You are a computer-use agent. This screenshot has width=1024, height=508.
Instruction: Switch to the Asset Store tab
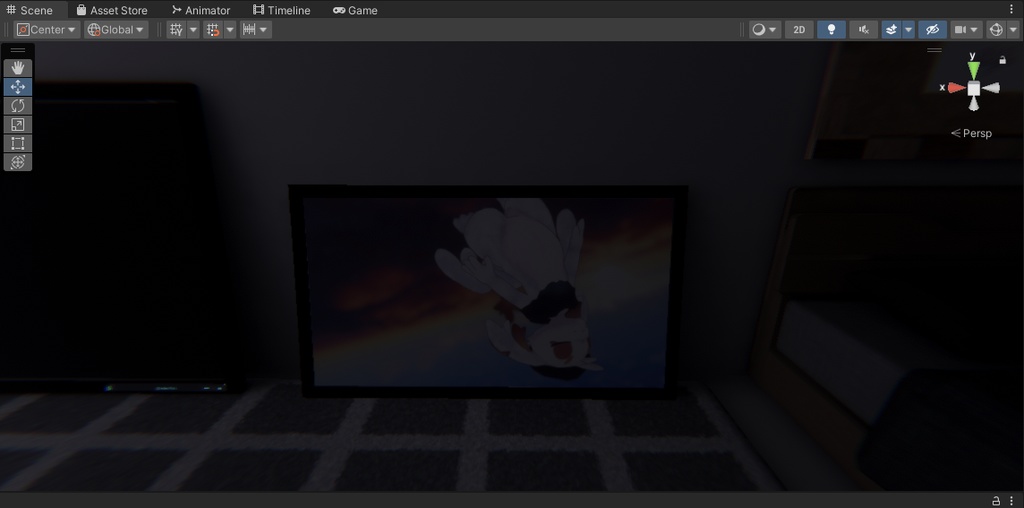[112, 10]
